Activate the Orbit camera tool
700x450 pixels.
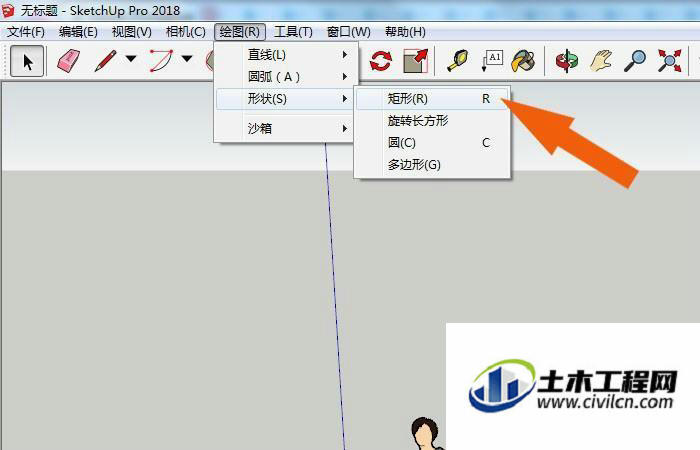[x=567, y=61]
